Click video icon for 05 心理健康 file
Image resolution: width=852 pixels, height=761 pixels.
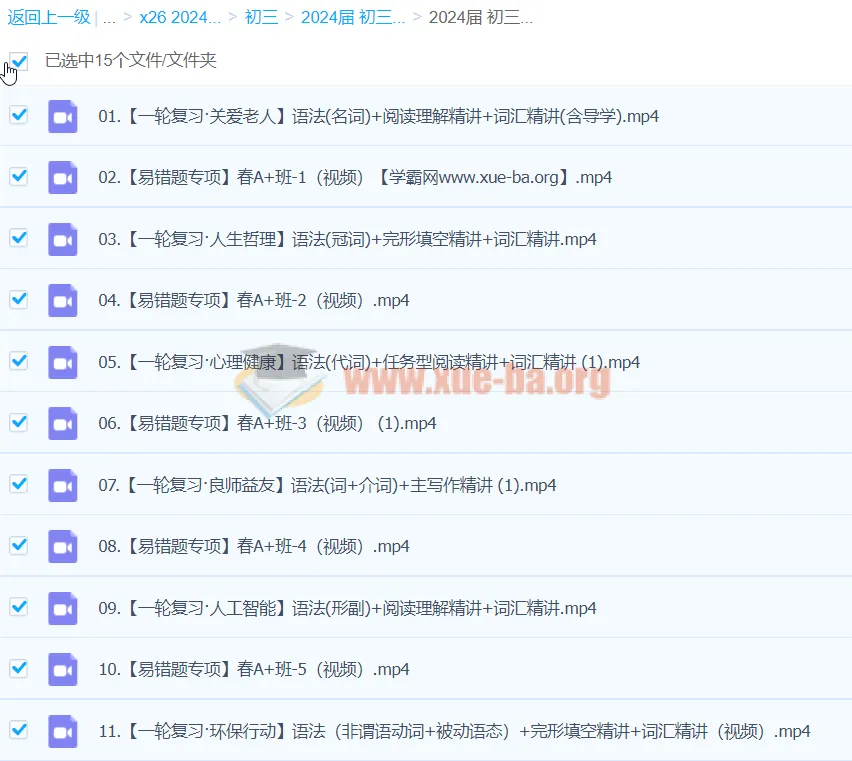[x=63, y=362]
